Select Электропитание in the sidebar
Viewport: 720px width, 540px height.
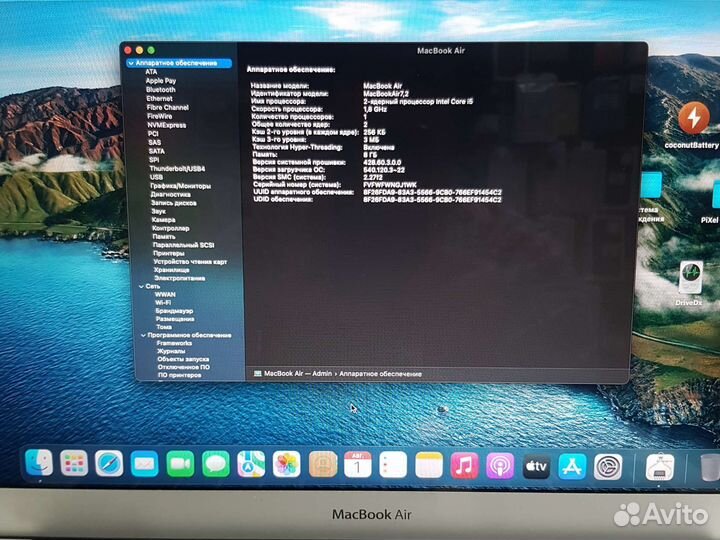click(180, 278)
